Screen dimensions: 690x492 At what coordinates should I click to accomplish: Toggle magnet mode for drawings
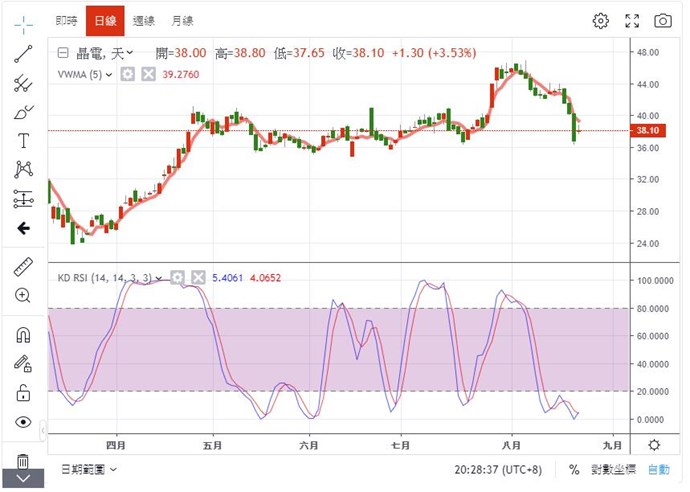tap(24, 335)
